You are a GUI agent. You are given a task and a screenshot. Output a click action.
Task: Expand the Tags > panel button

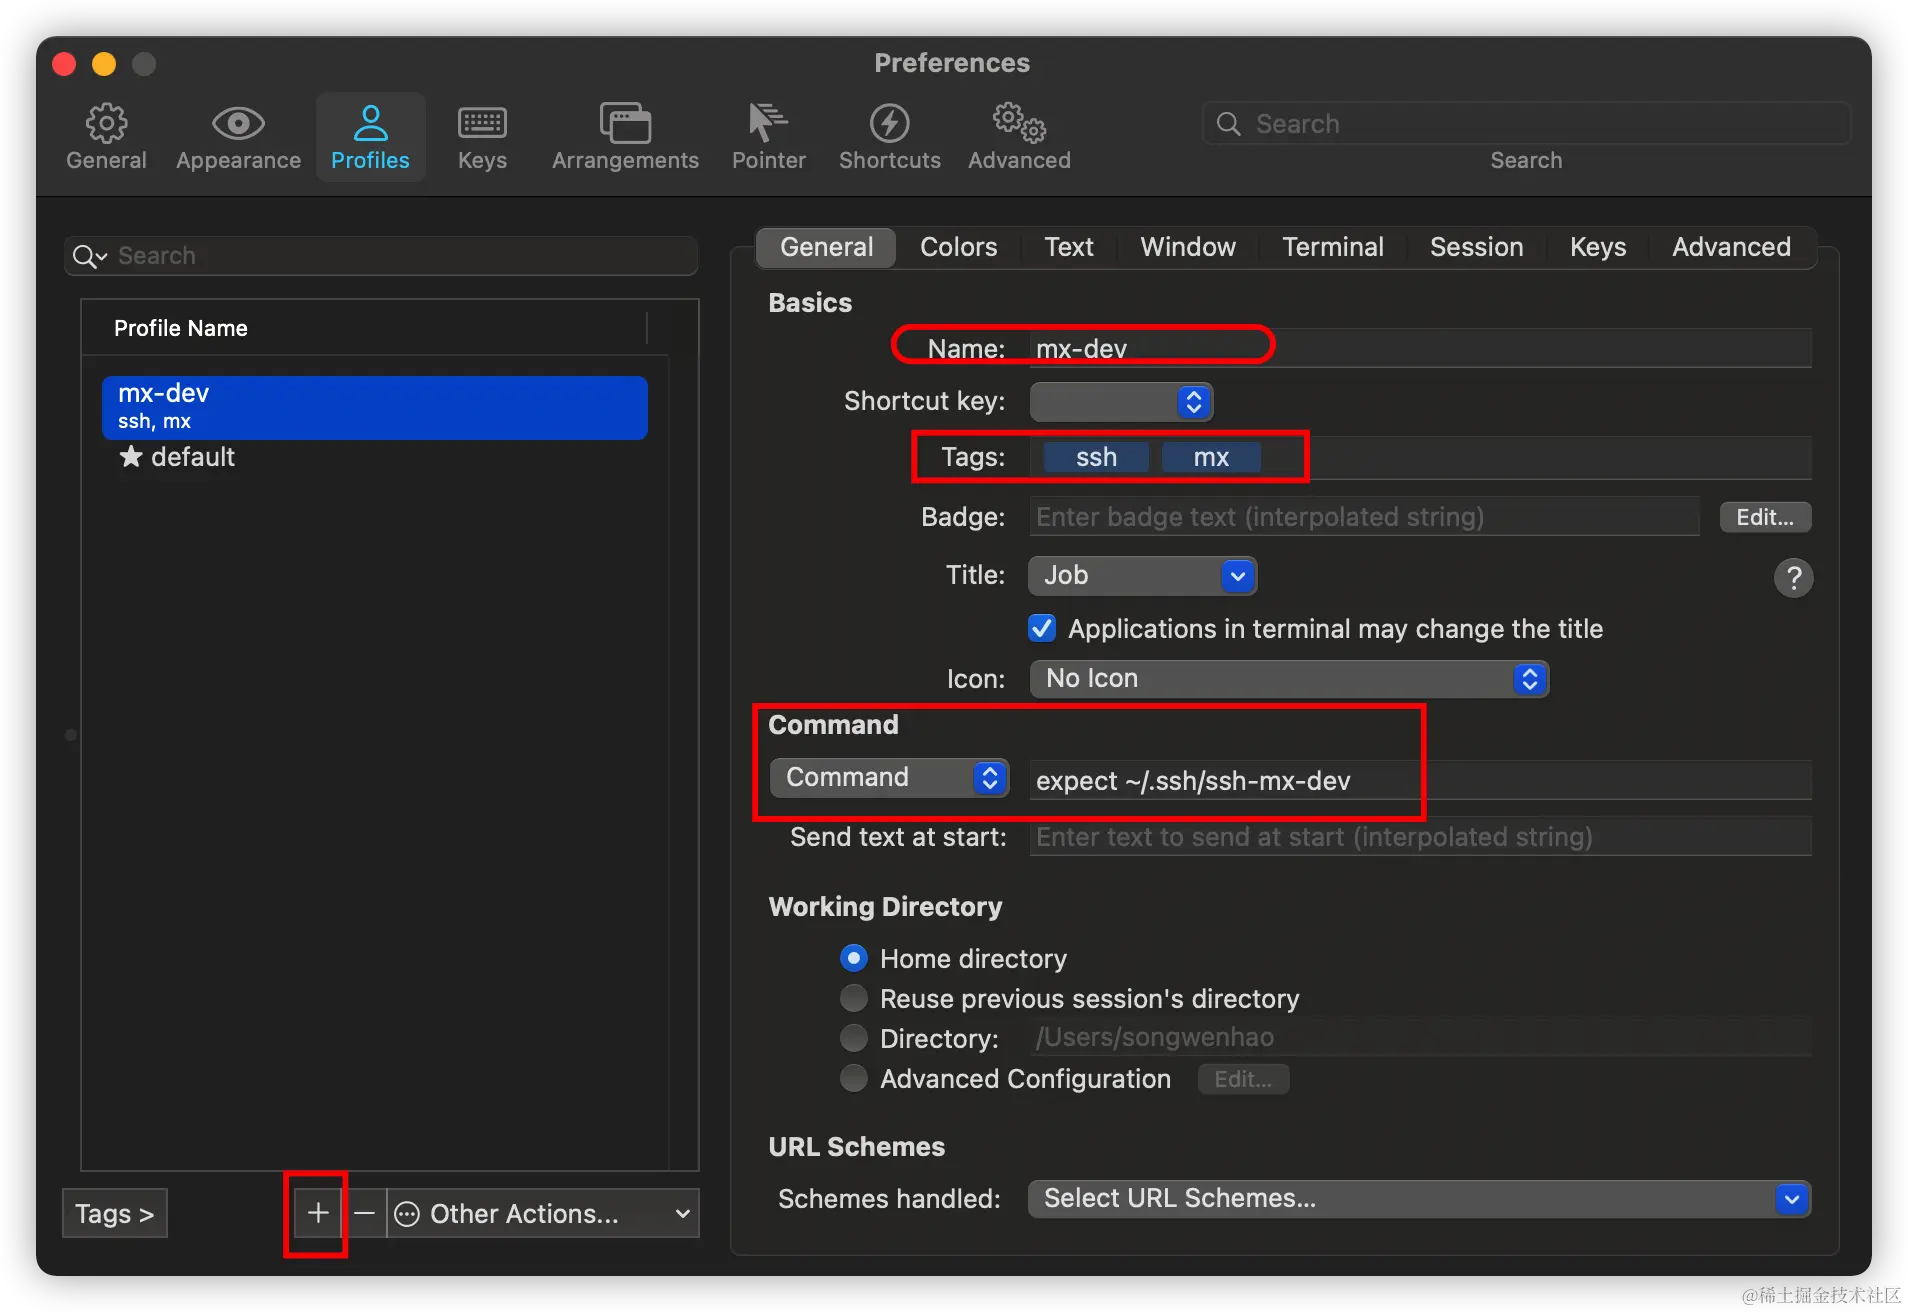tap(114, 1213)
